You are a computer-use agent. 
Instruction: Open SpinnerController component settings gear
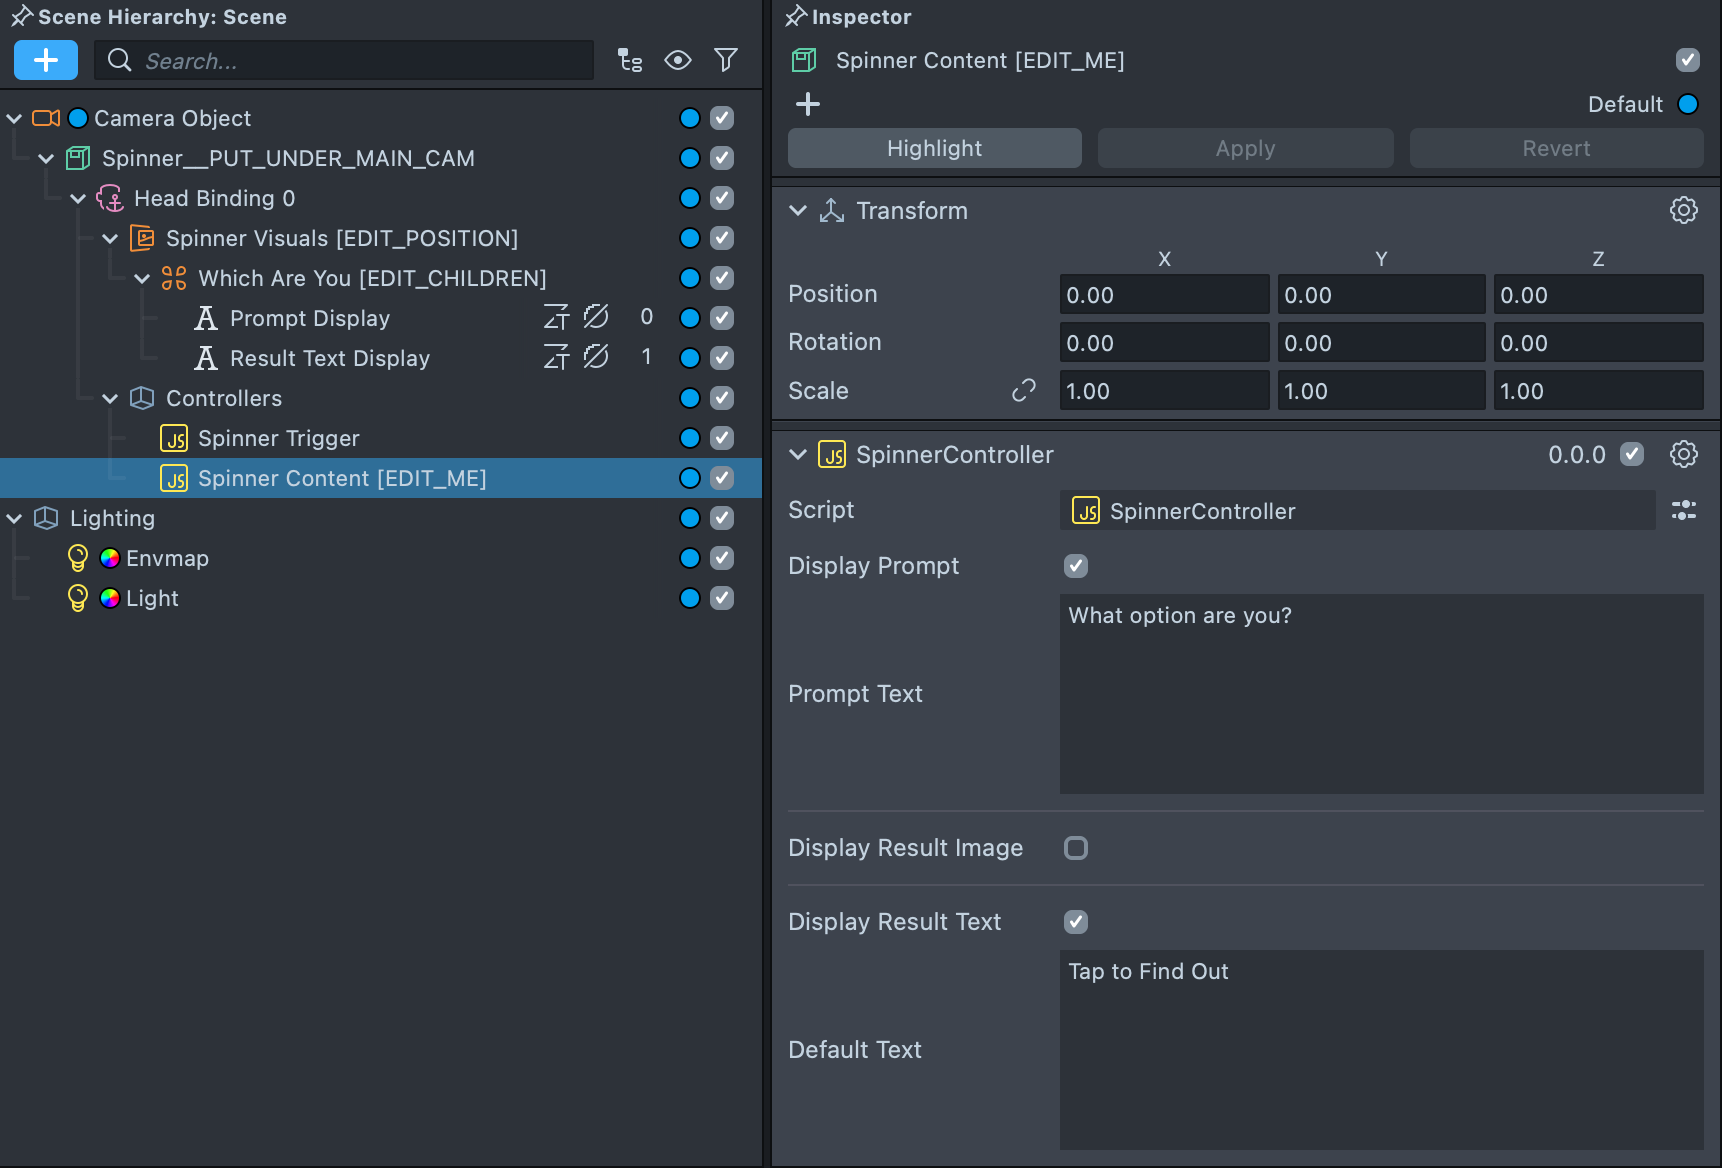point(1683,454)
